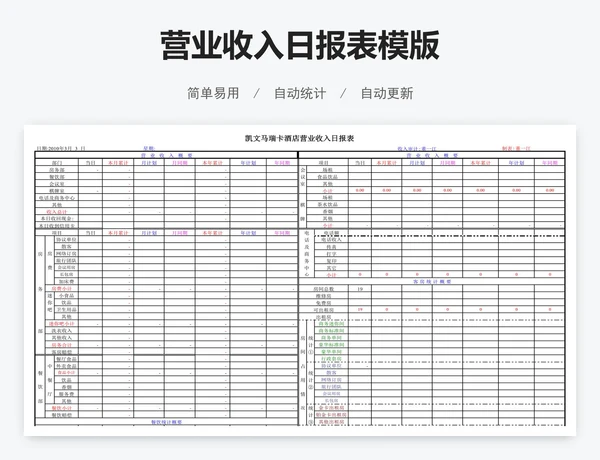Click the 本日收回现金 row label
This screenshot has width=600, height=460.
pos(57,219)
